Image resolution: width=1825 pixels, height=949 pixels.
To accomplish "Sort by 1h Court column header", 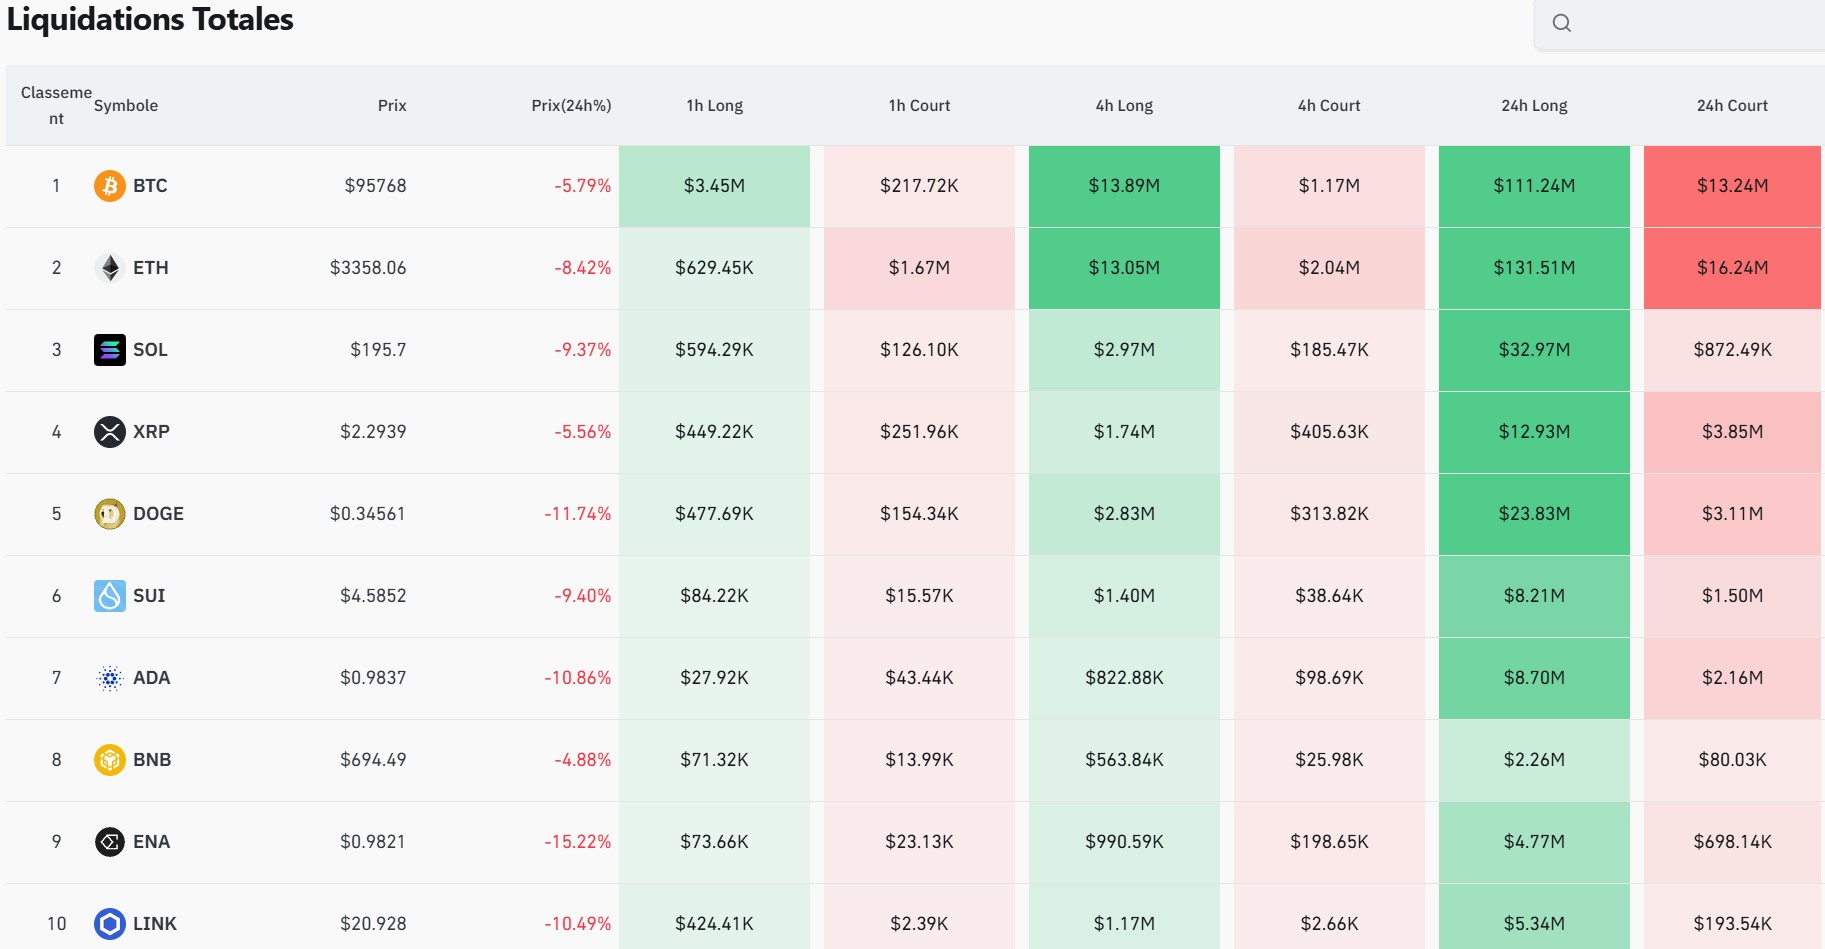I will 919,106.
